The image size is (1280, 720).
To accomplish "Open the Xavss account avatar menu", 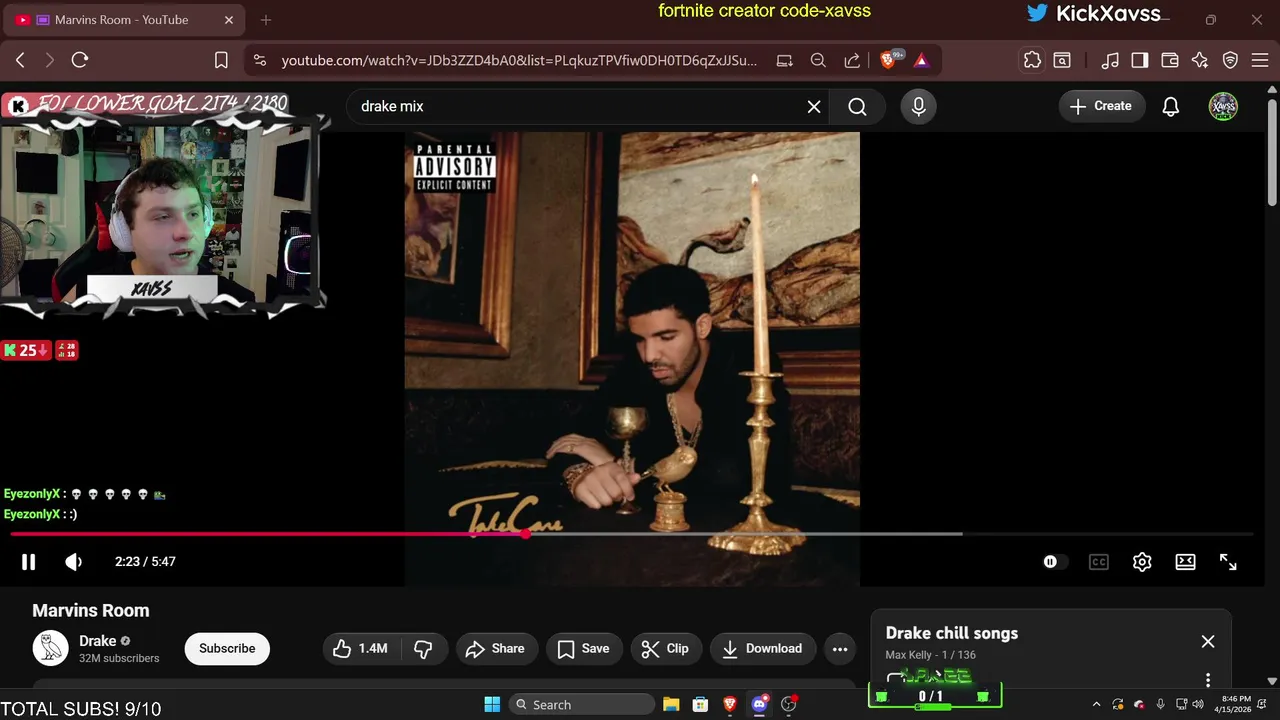I will (x=1223, y=106).
